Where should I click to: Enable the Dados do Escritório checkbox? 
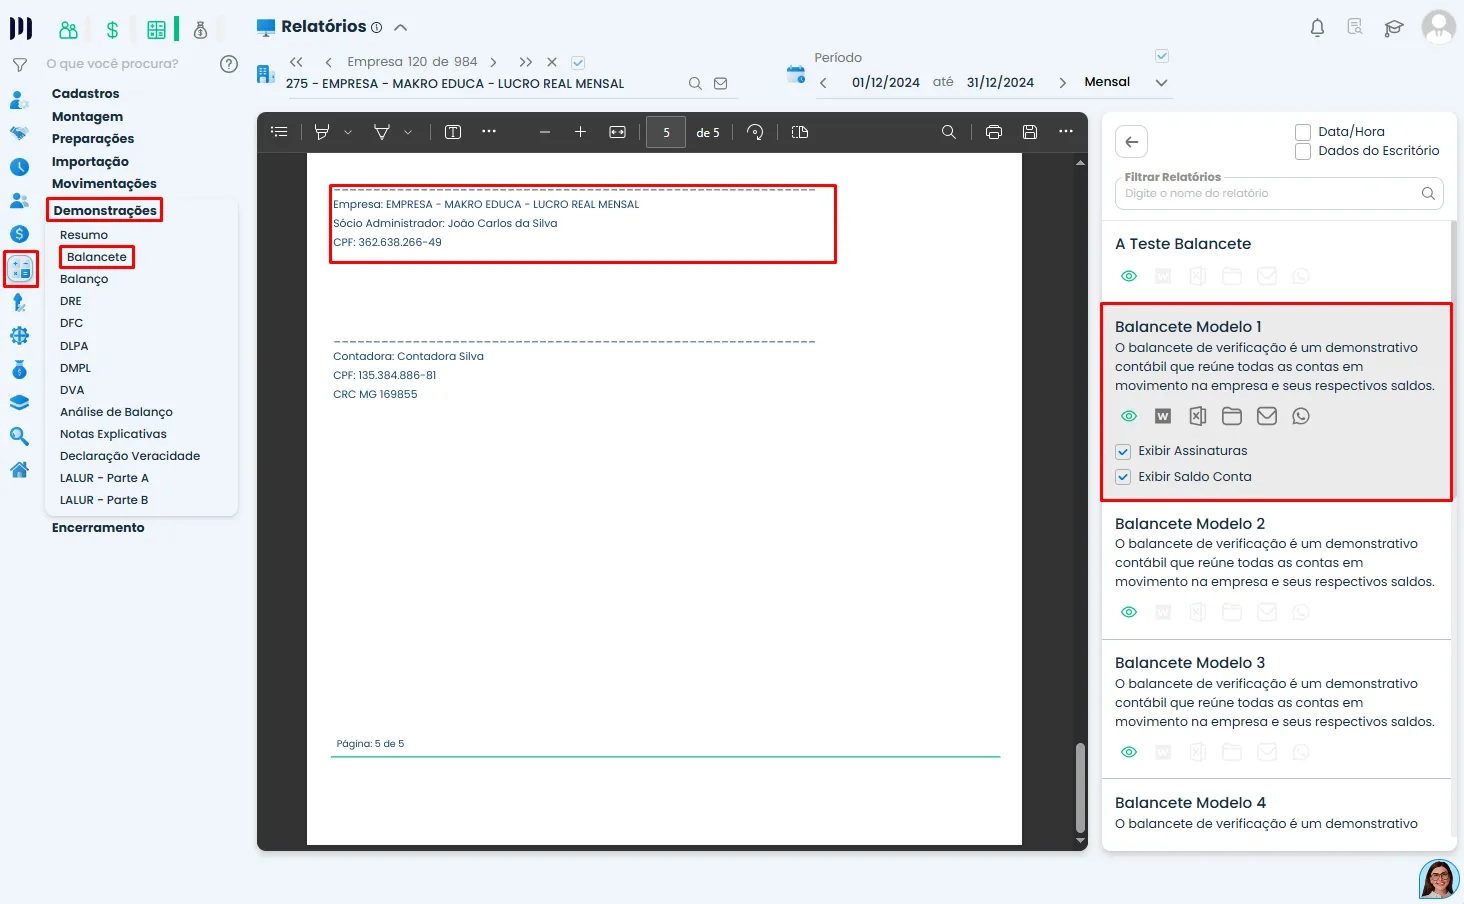pos(1303,152)
